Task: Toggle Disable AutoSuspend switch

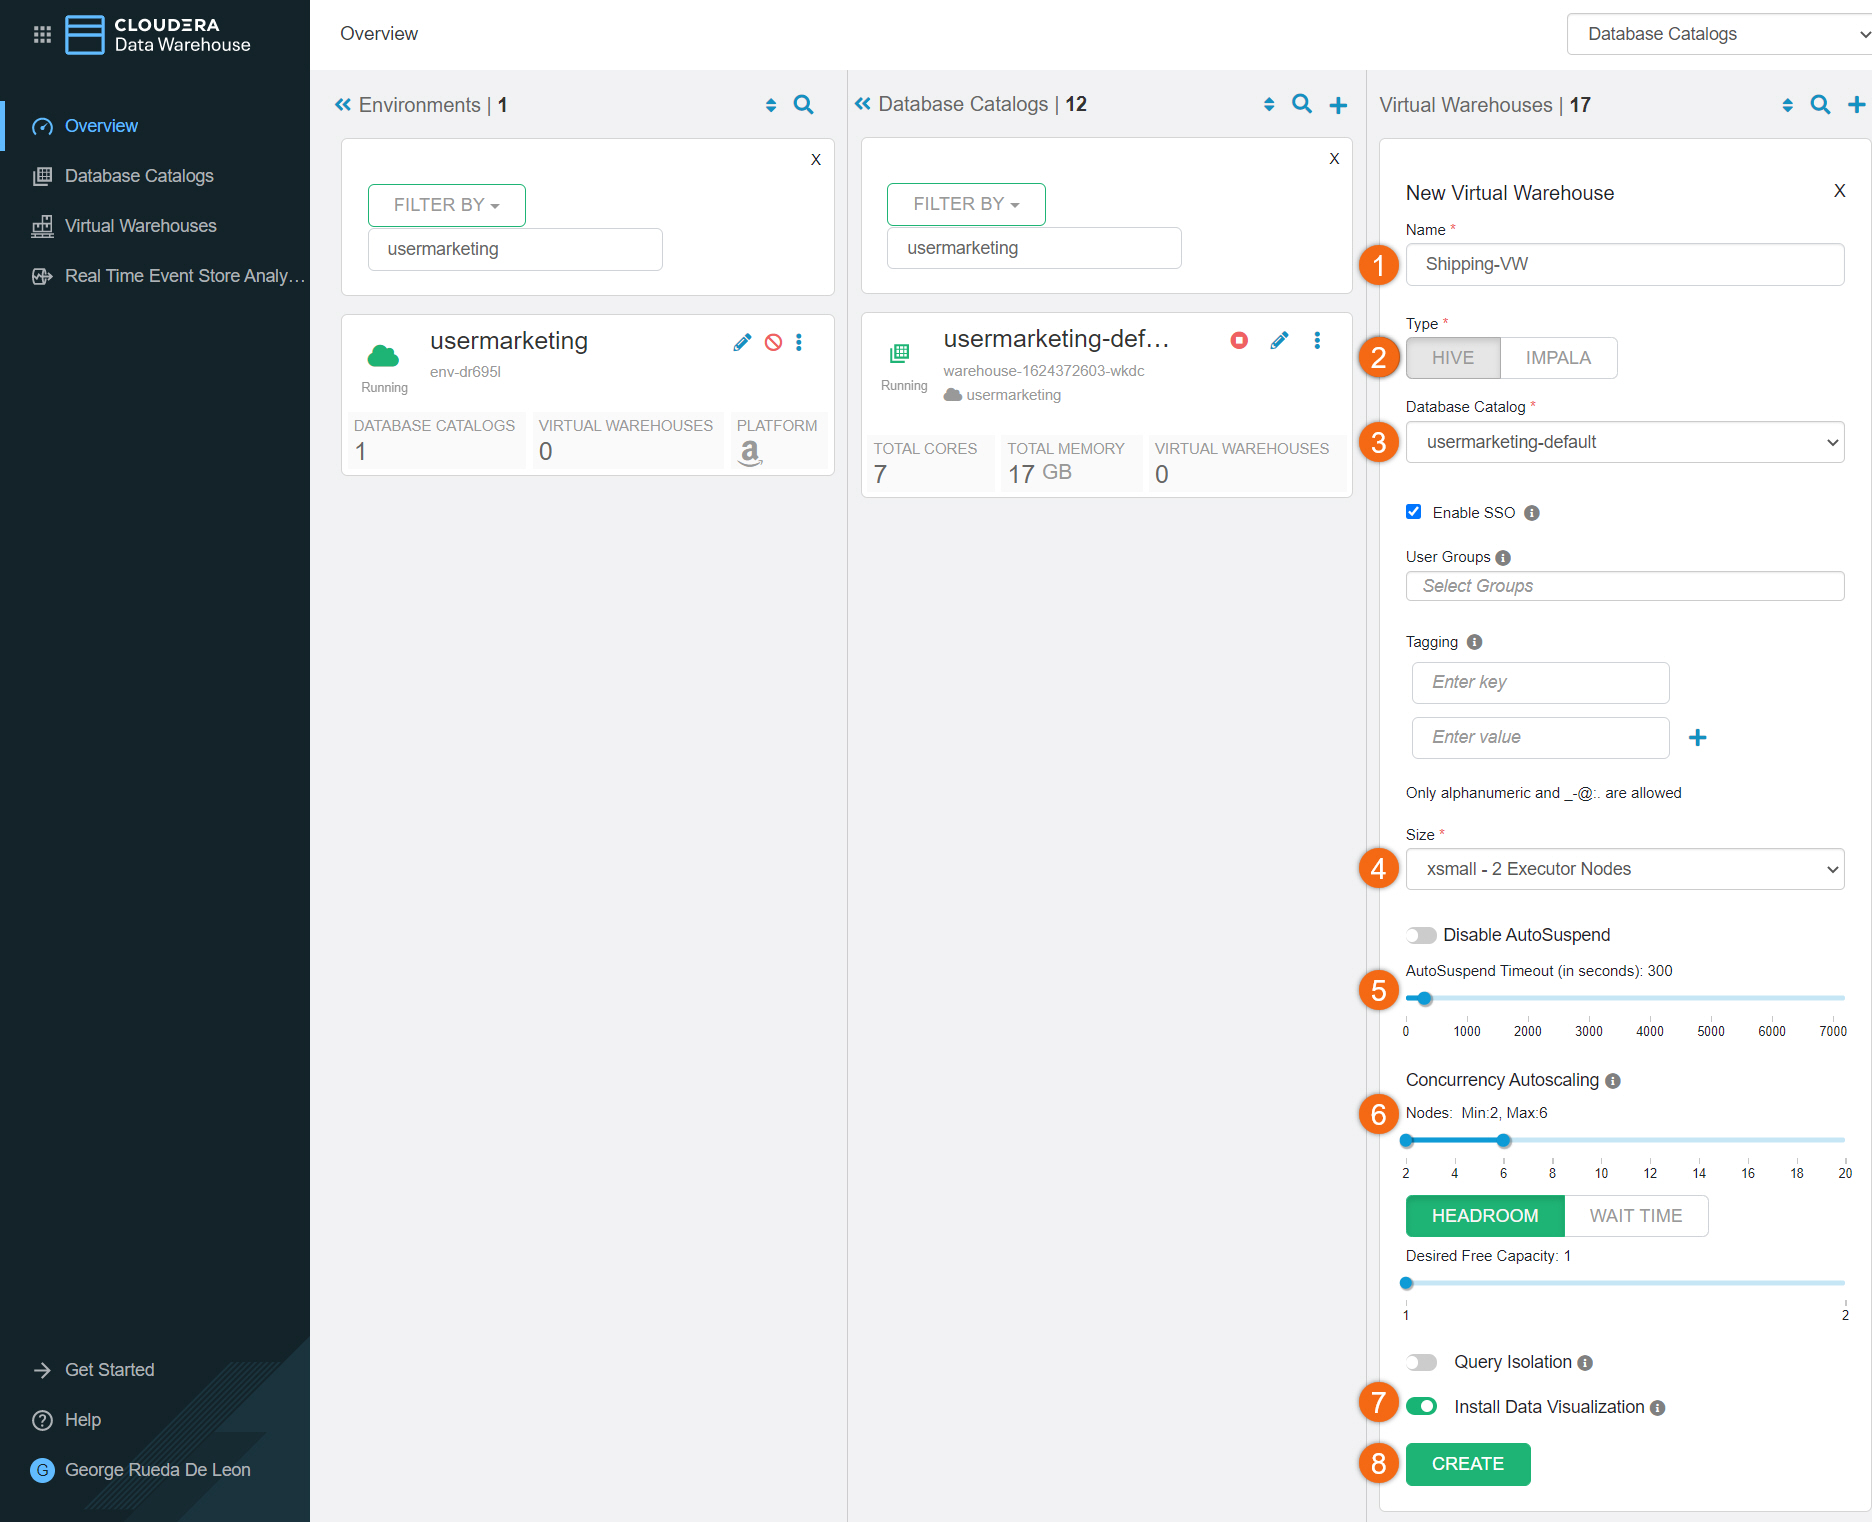Action: point(1421,936)
